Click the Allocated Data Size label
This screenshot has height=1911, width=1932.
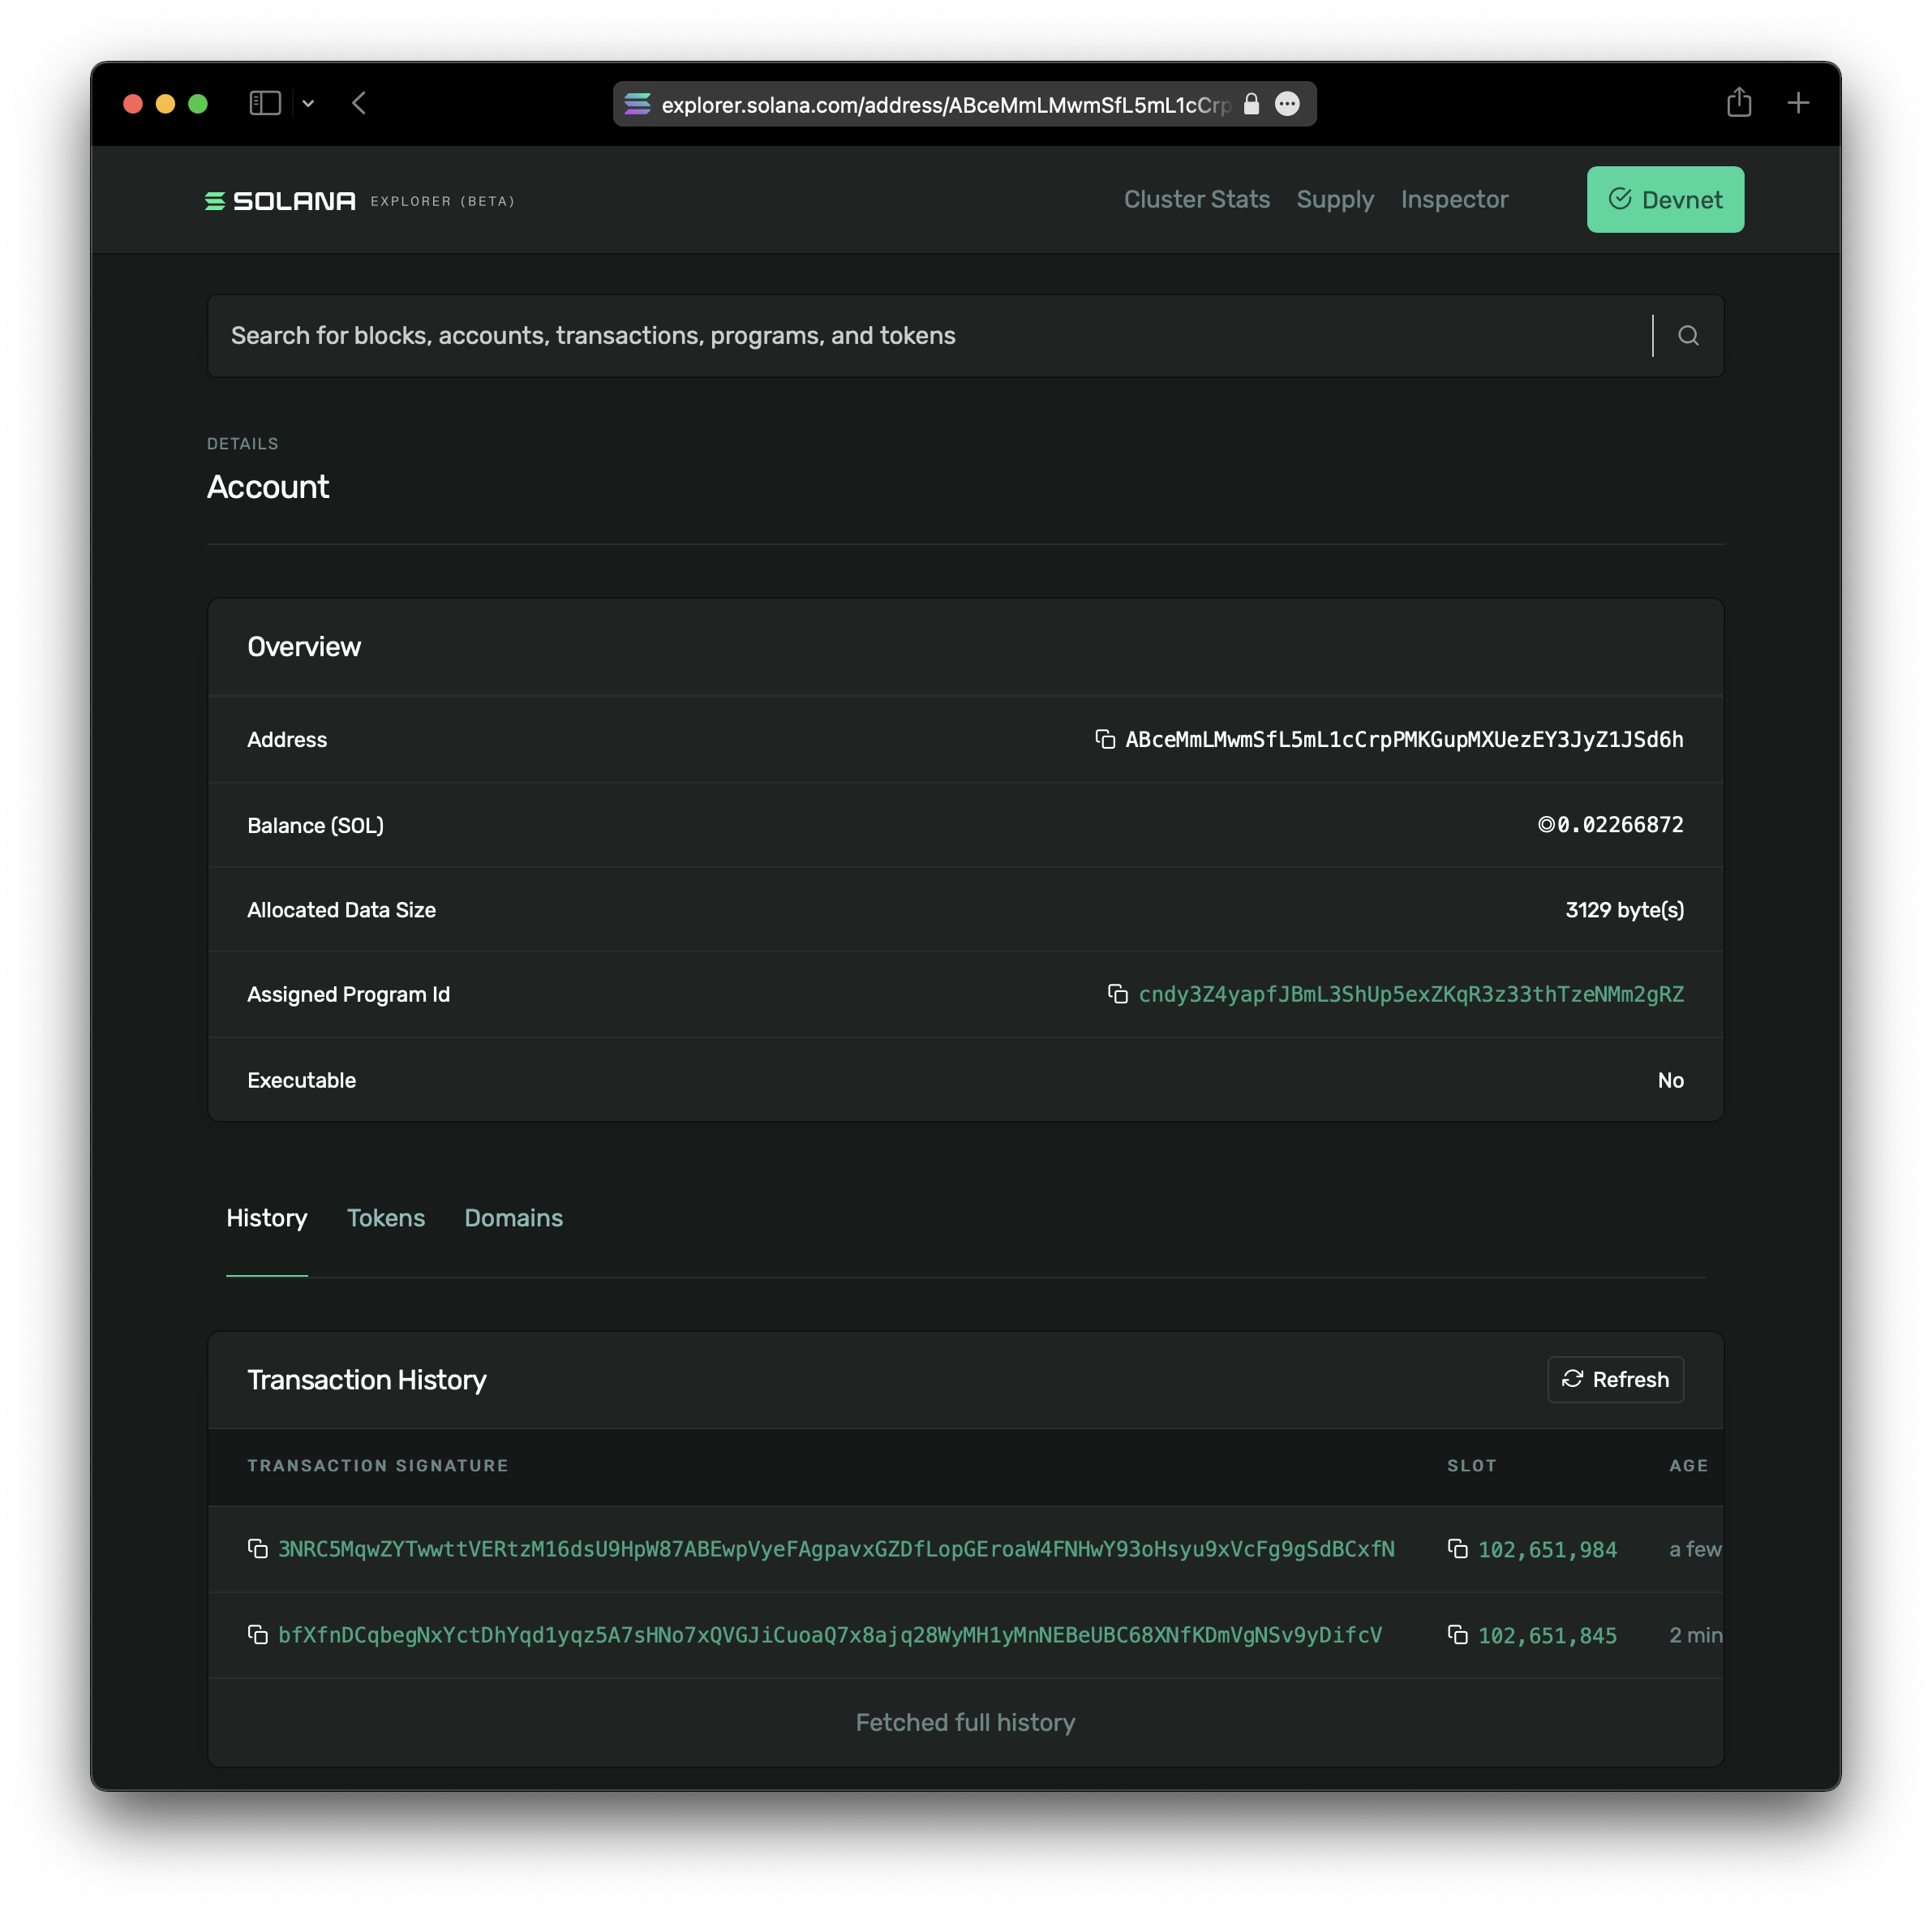341,910
